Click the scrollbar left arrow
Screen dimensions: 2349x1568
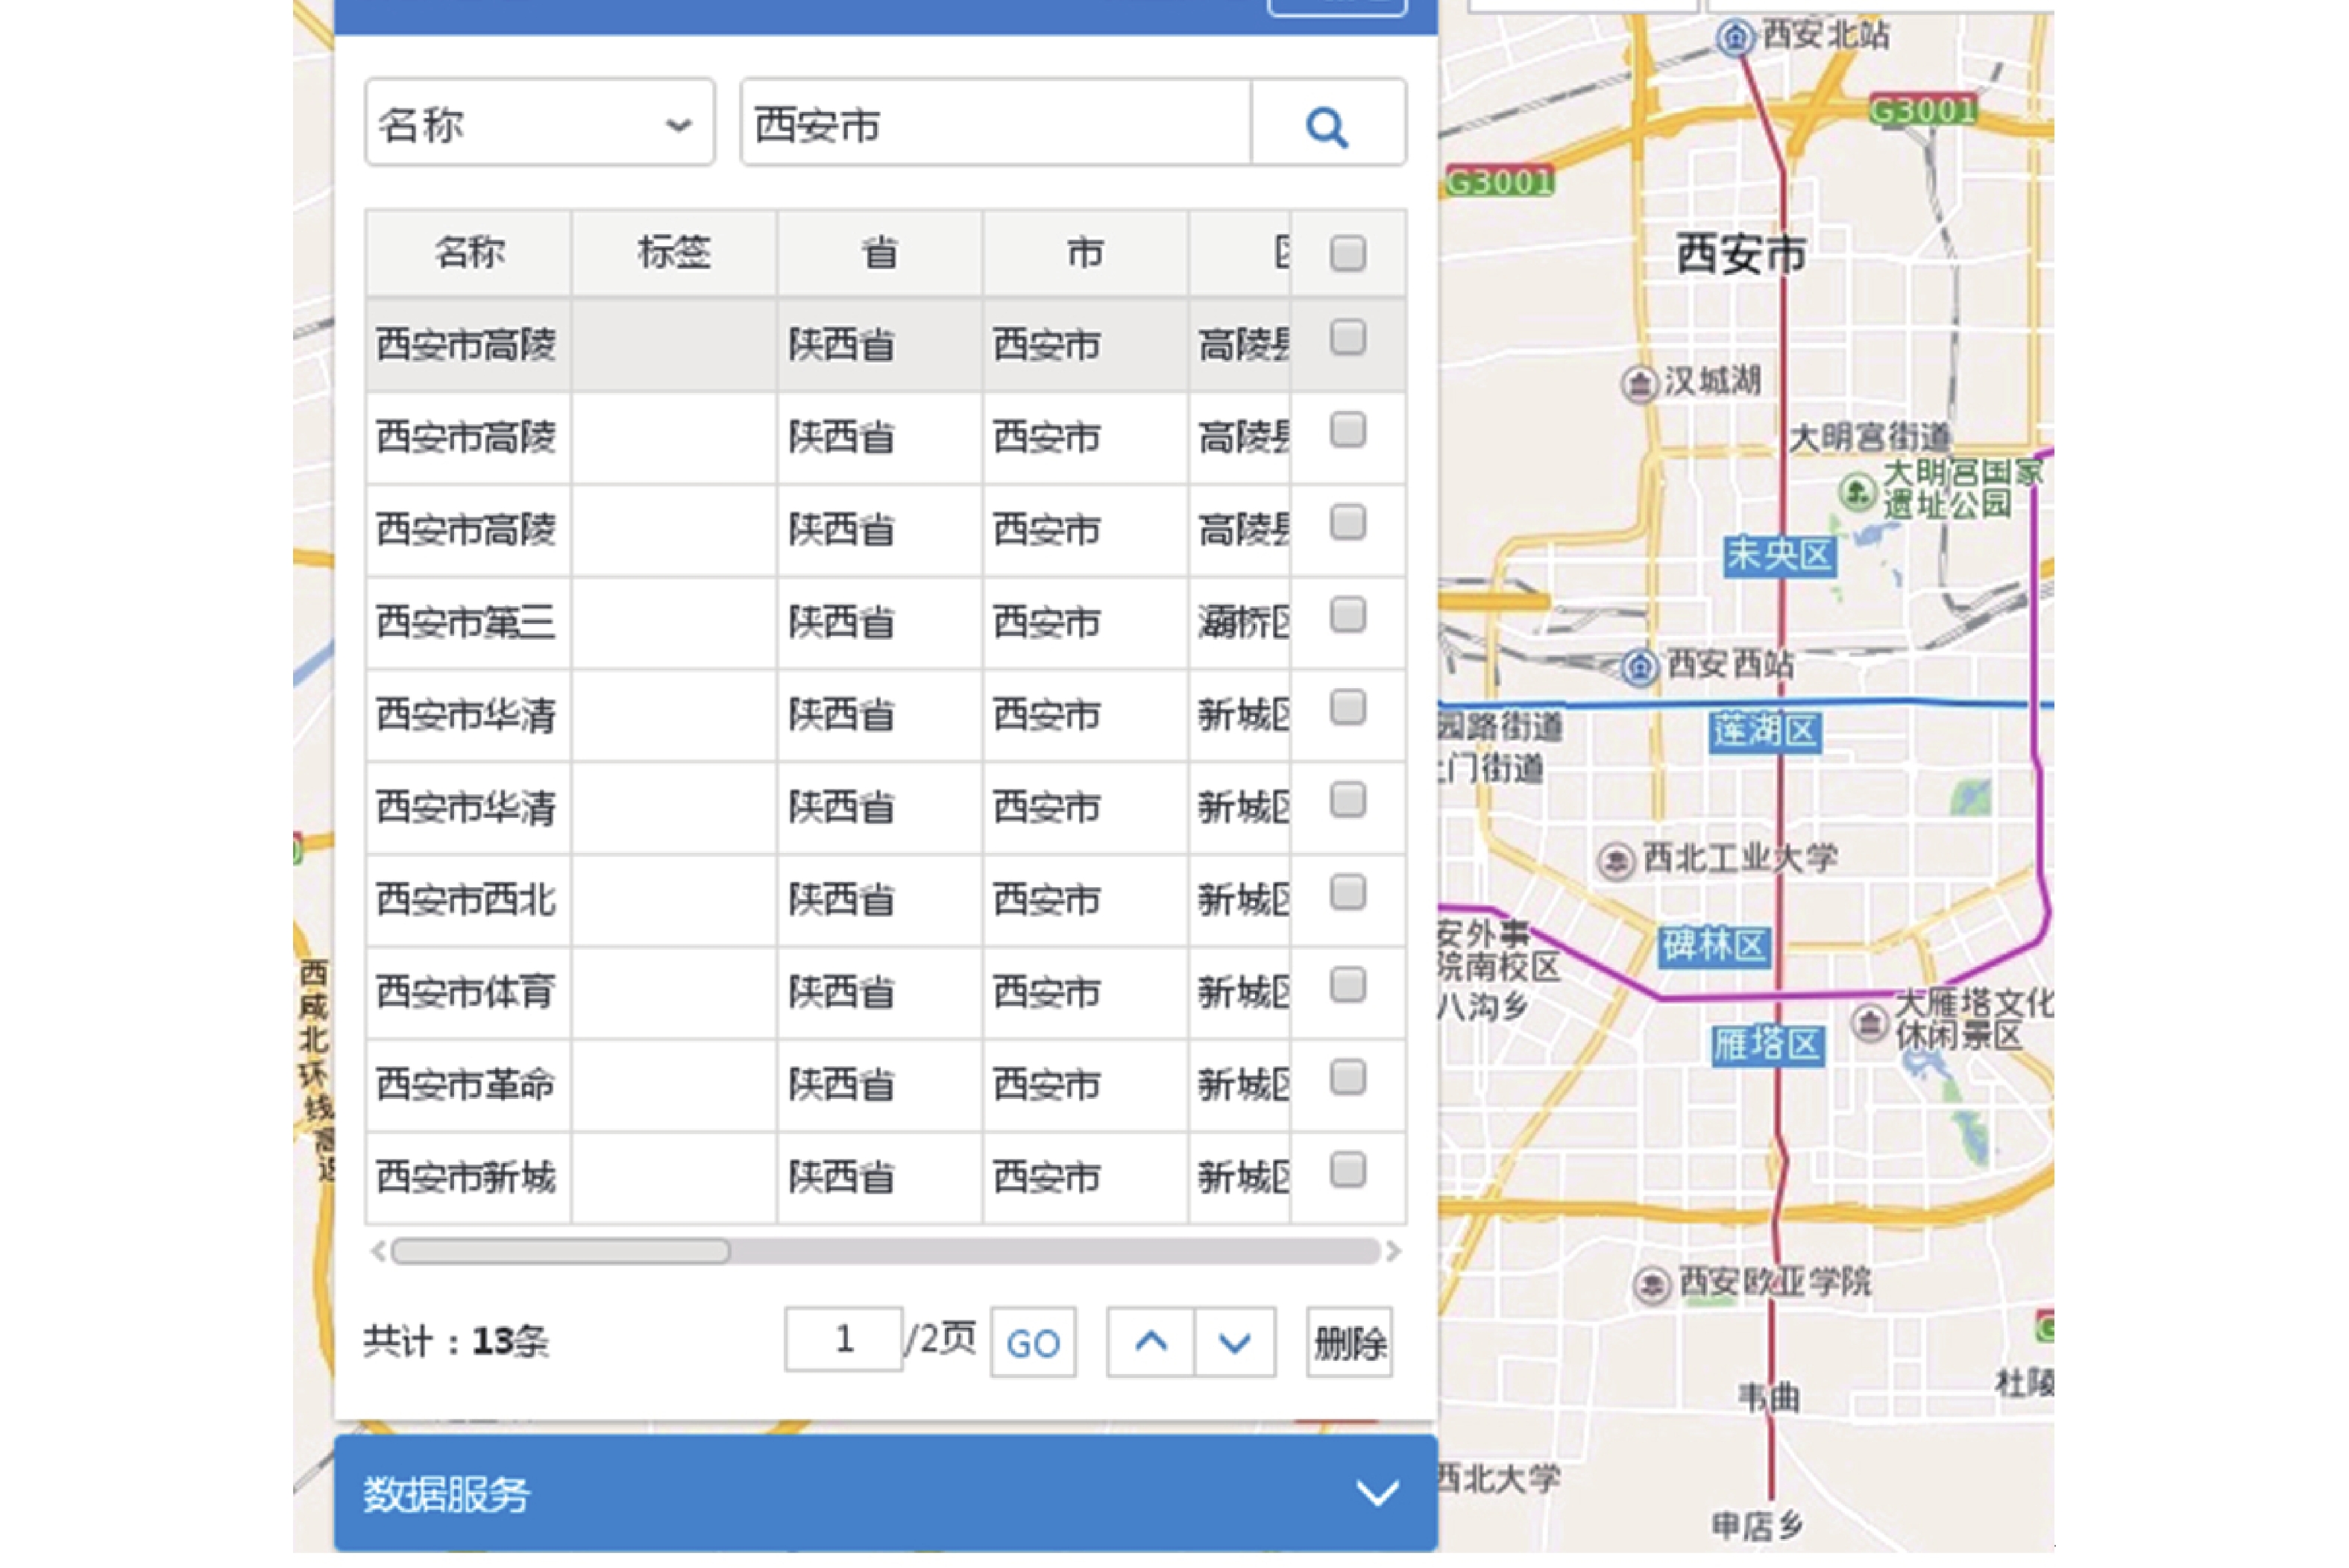point(378,1251)
